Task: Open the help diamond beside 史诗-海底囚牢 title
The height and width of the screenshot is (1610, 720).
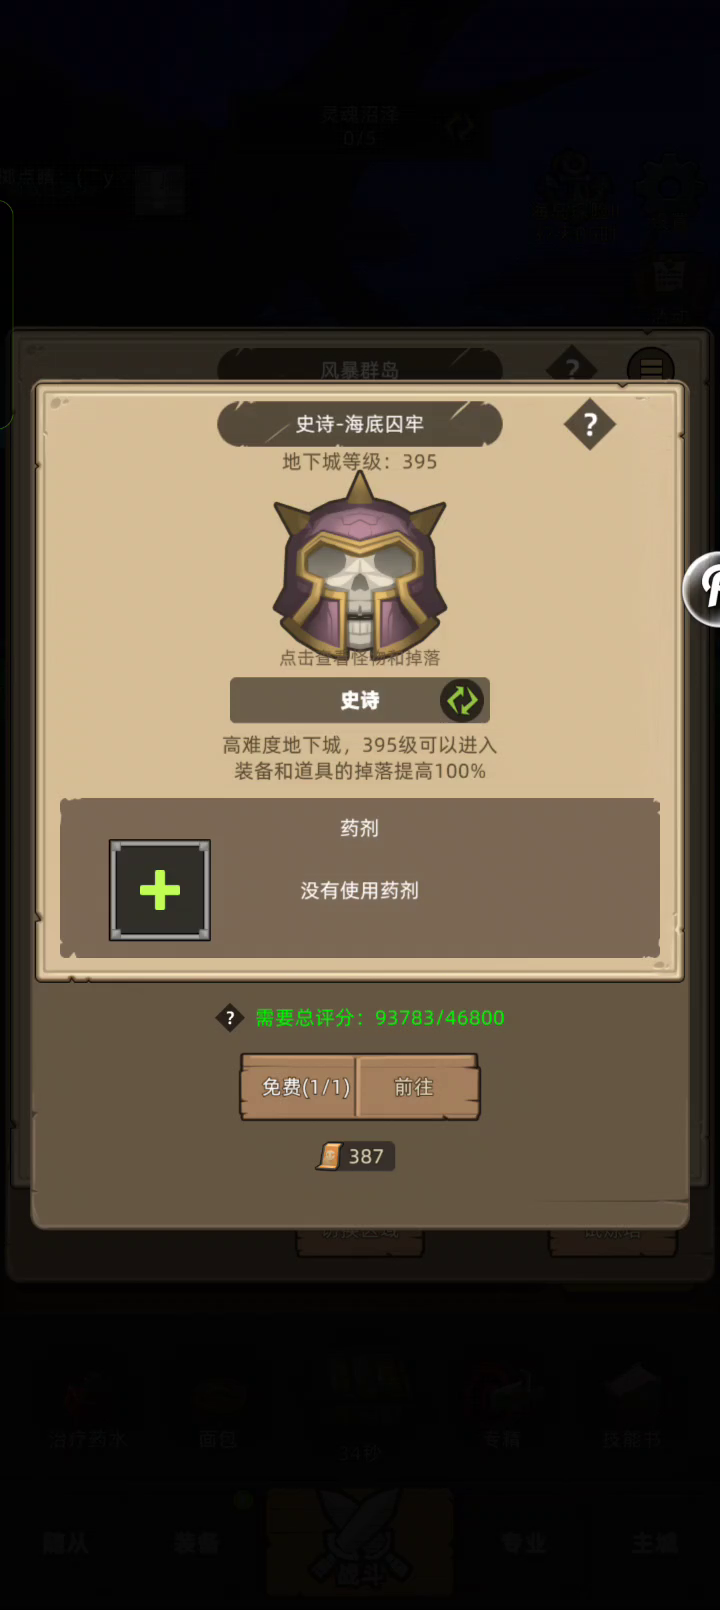Action: 589,425
